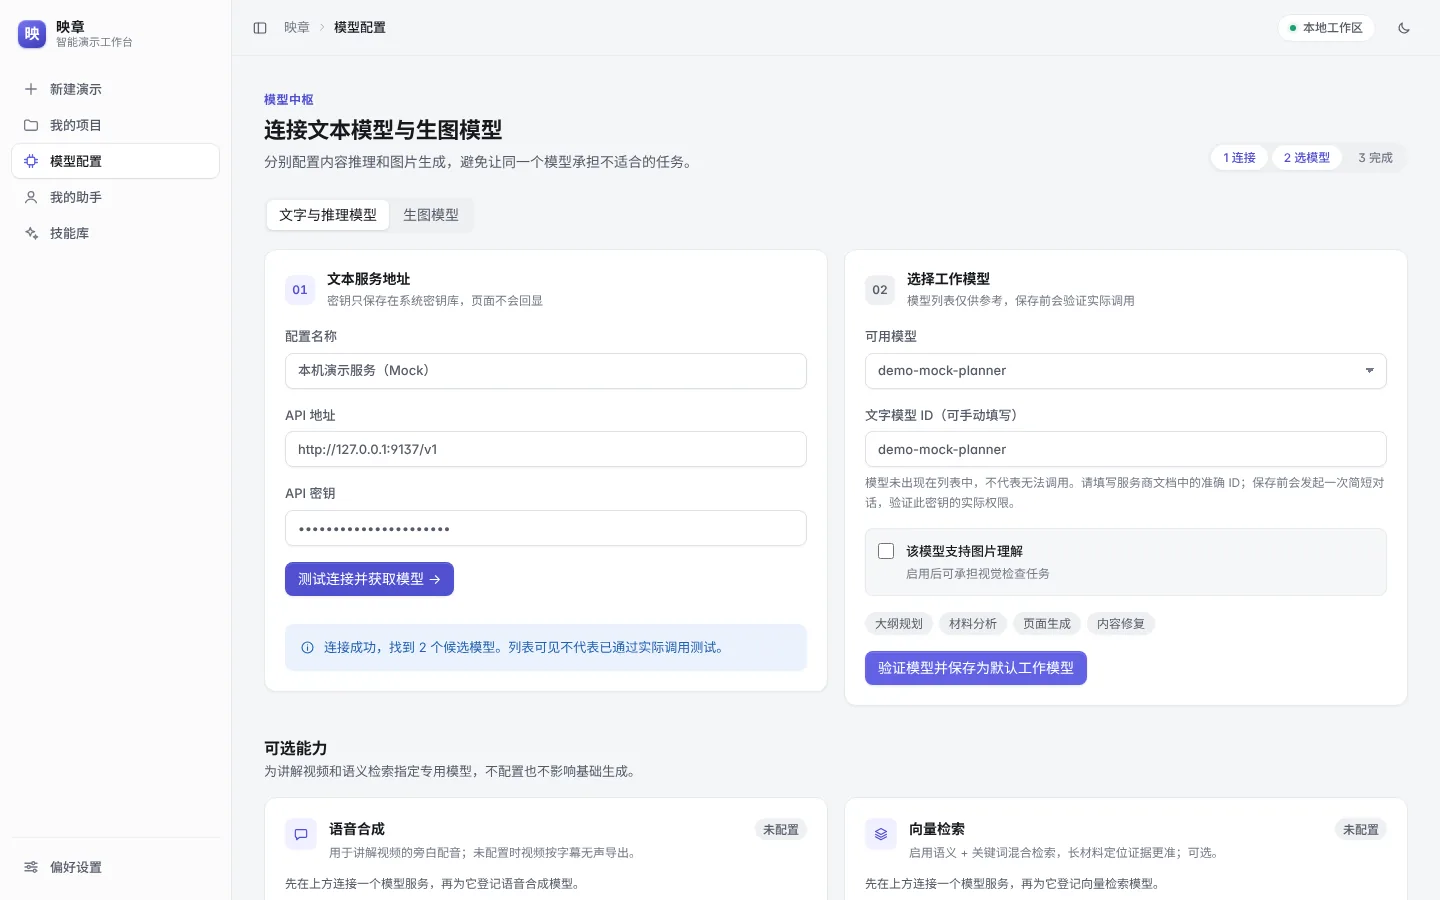
Task: Click the sparkle icon for 技能库
Action: click(31, 233)
